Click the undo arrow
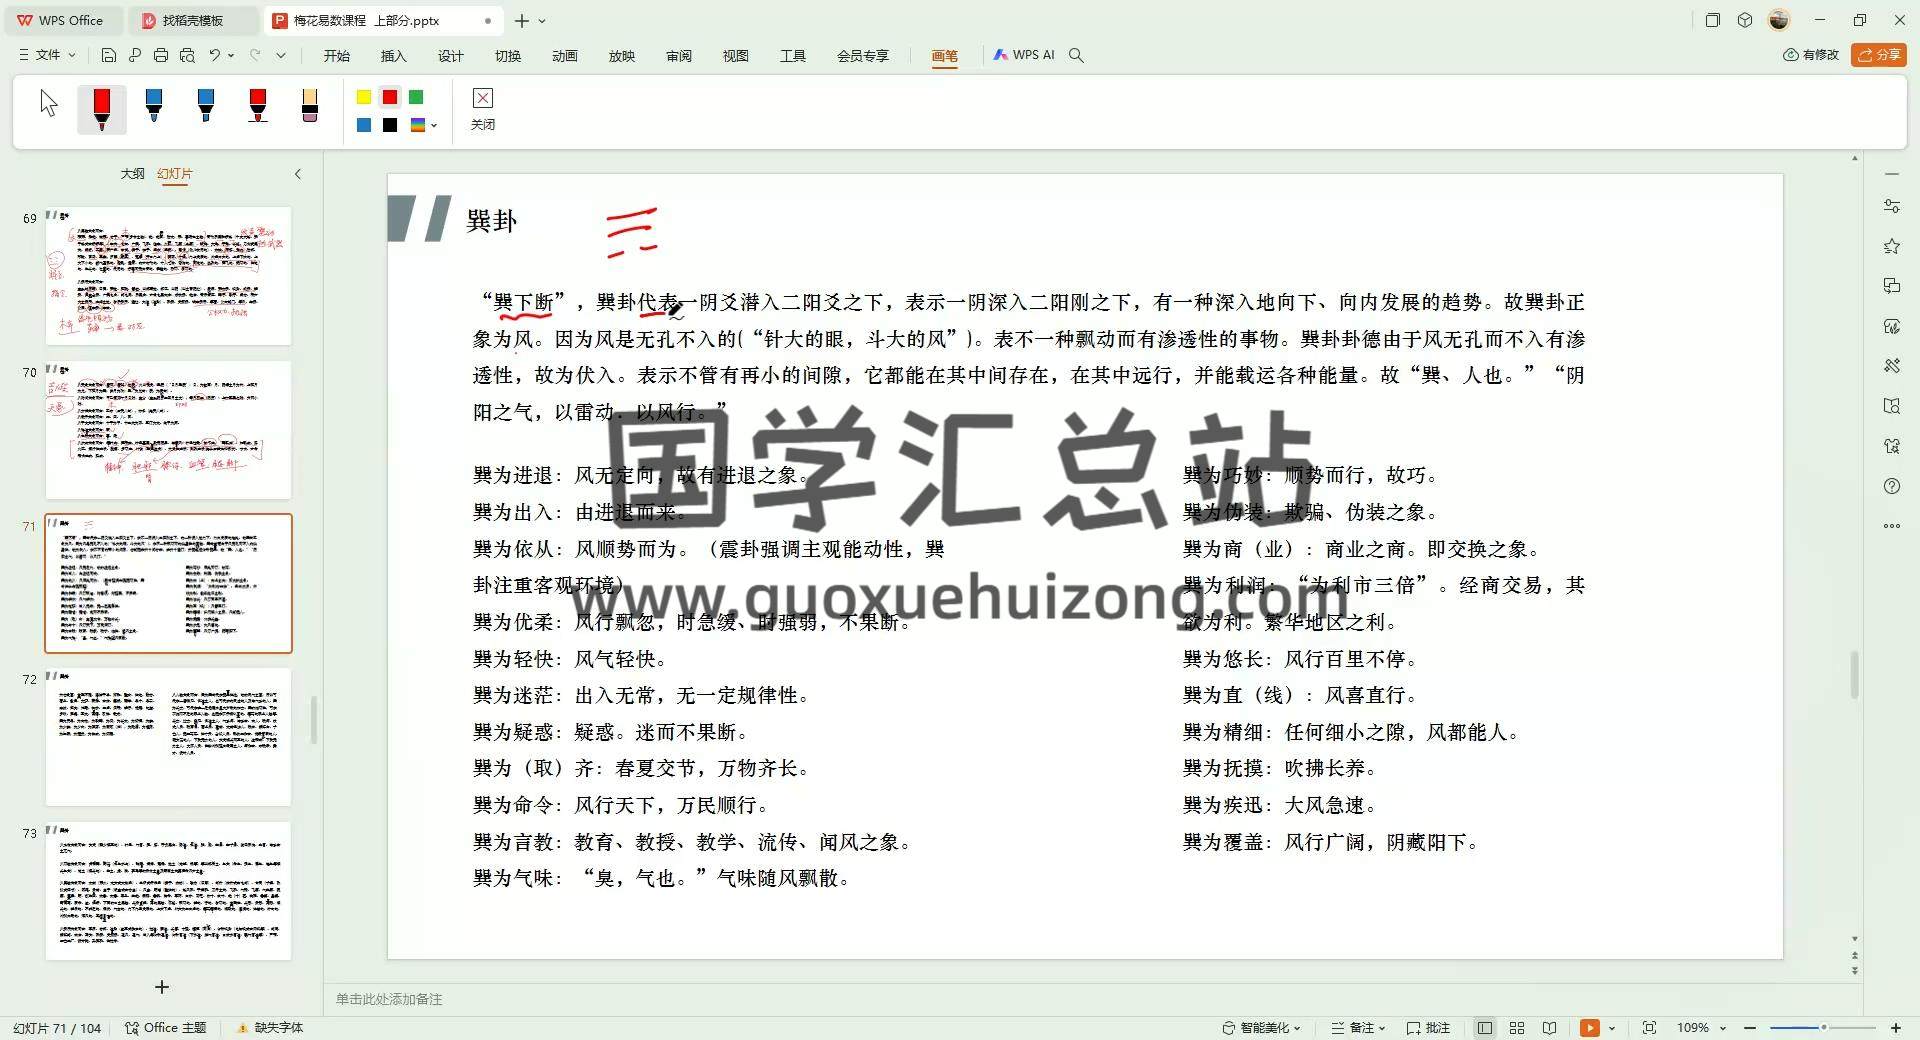 [x=214, y=55]
